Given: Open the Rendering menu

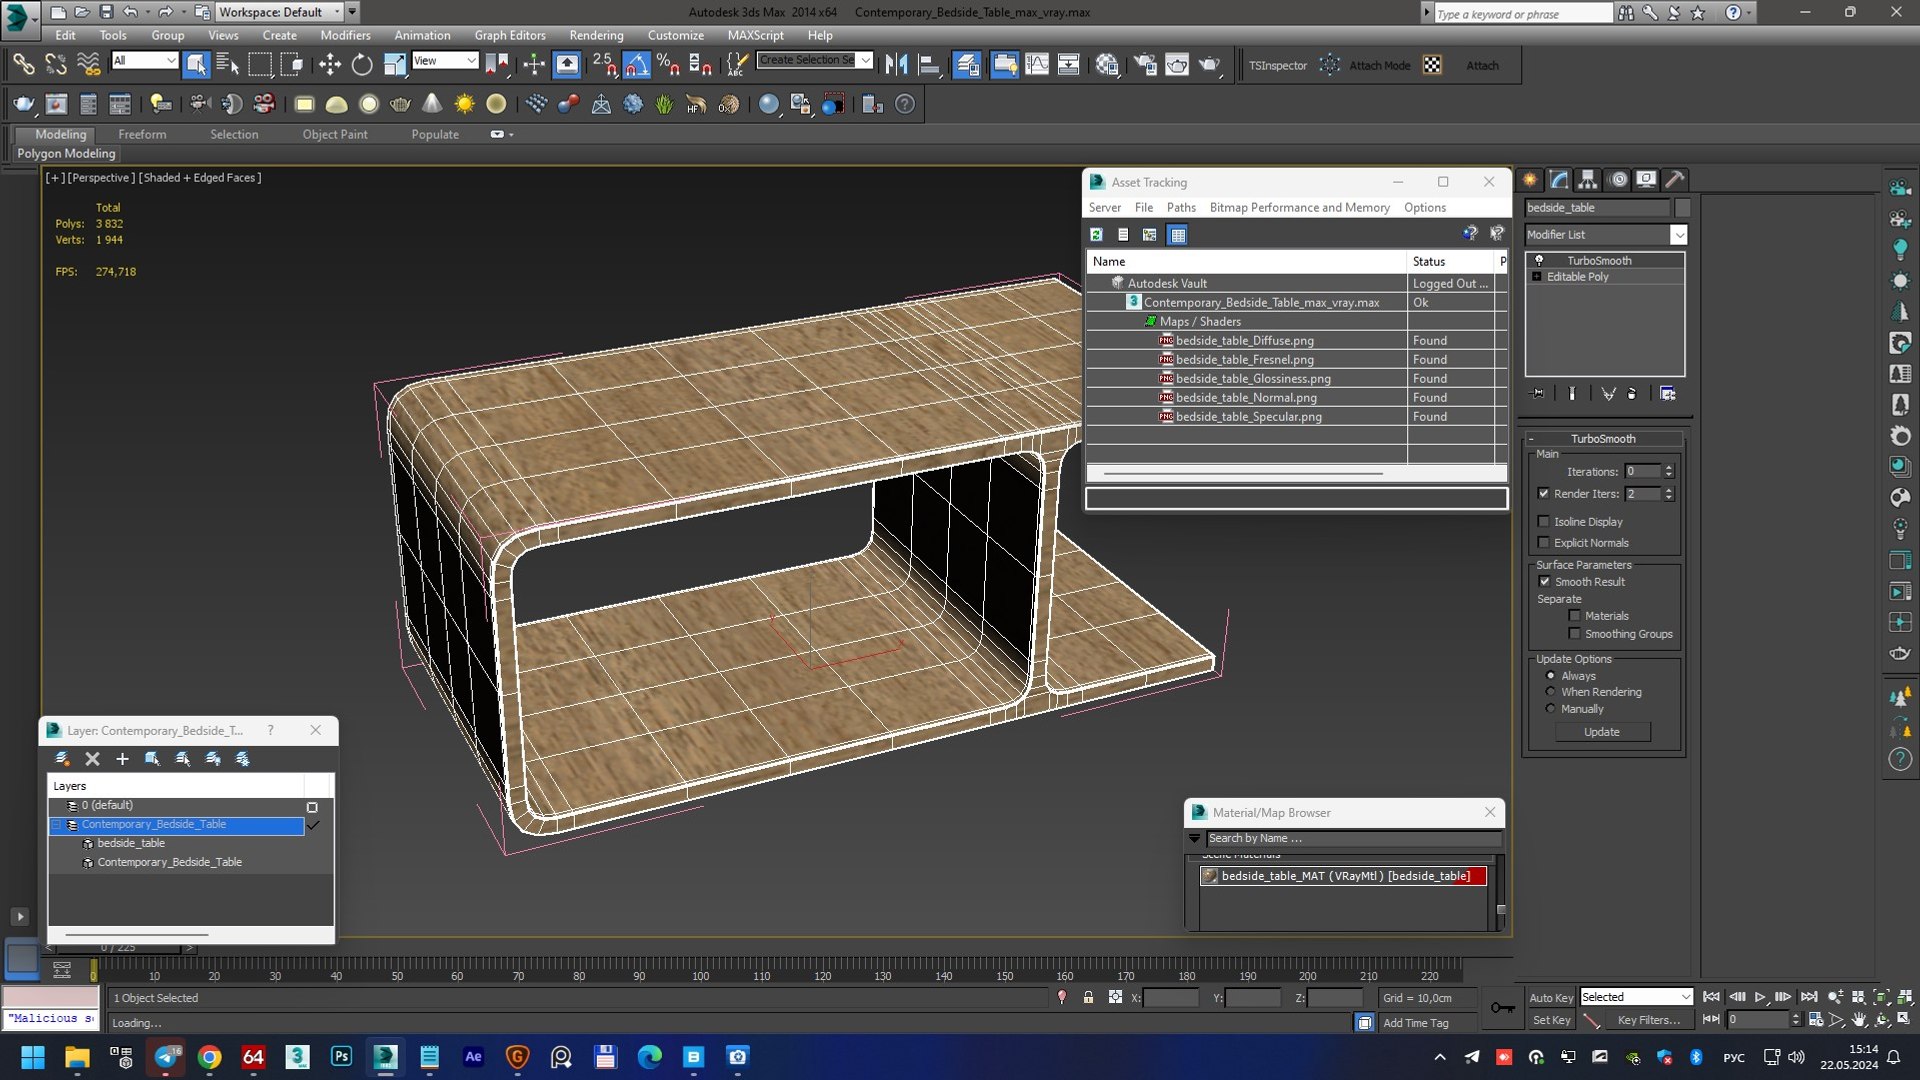Looking at the screenshot, I should [x=596, y=35].
